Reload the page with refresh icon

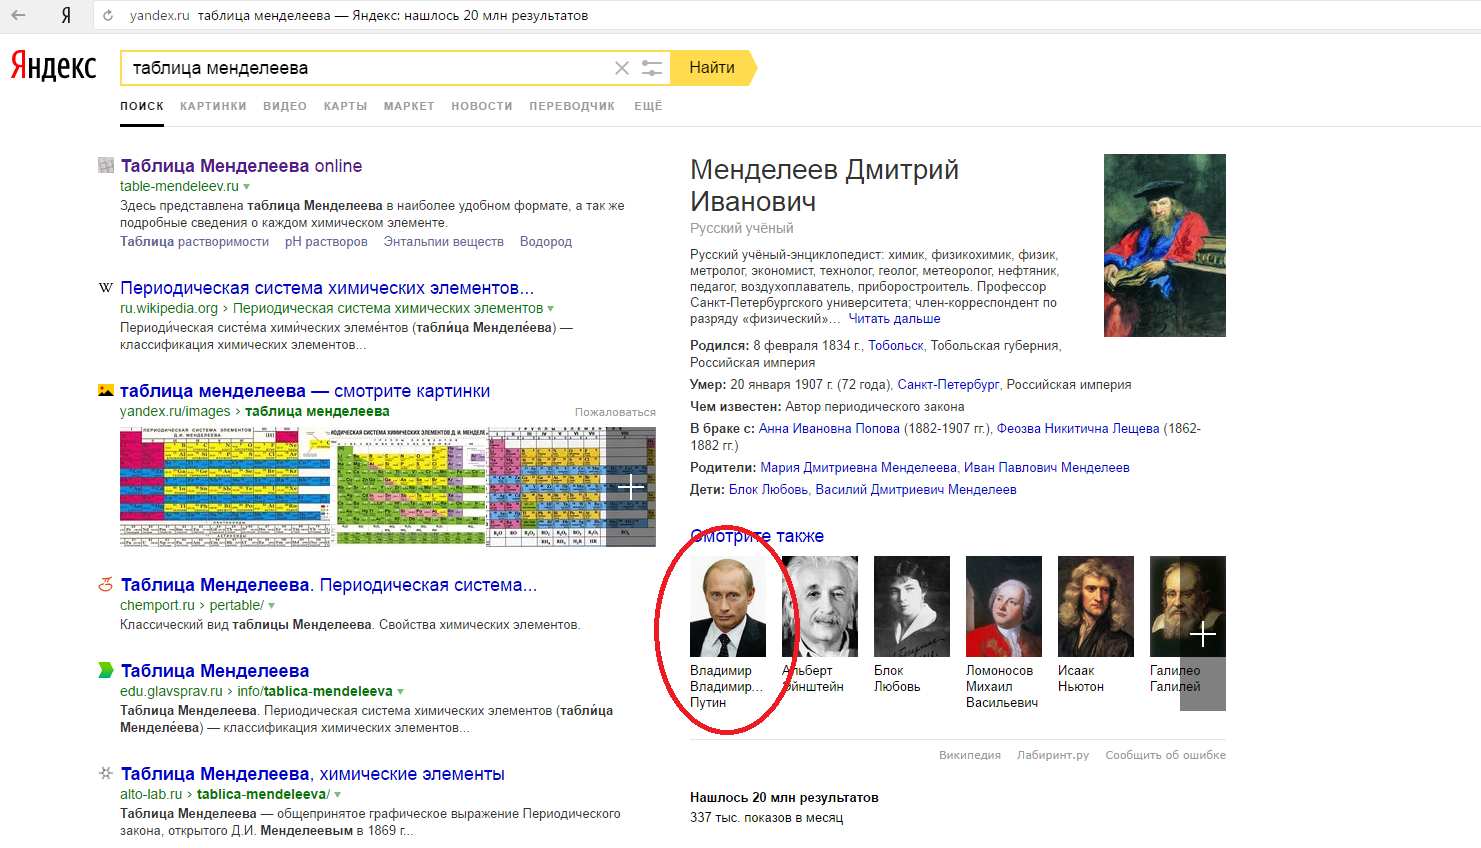pyautogui.click(x=107, y=15)
